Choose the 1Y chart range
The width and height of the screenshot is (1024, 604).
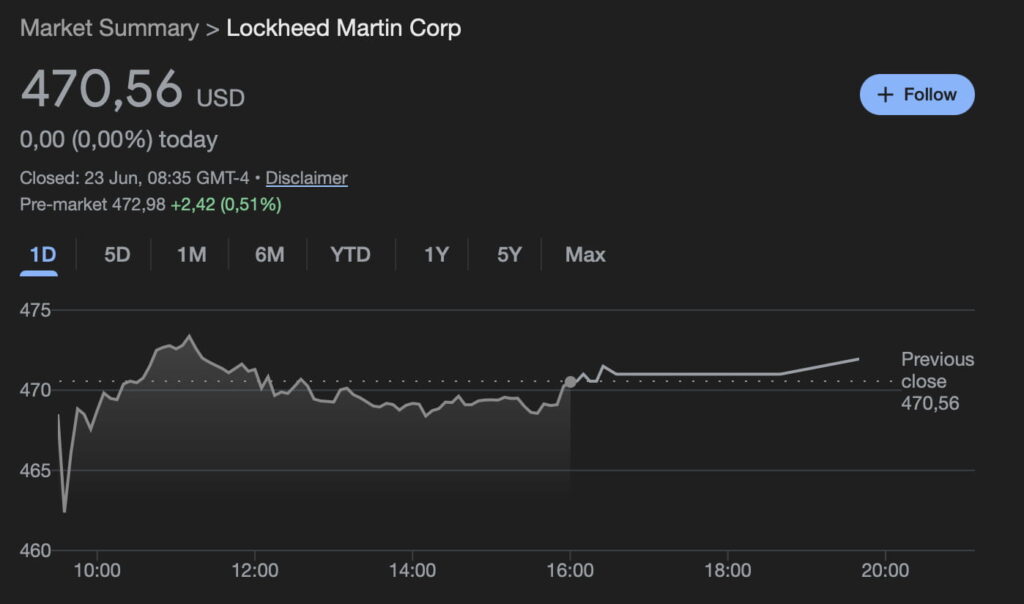(x=436, y=255)
